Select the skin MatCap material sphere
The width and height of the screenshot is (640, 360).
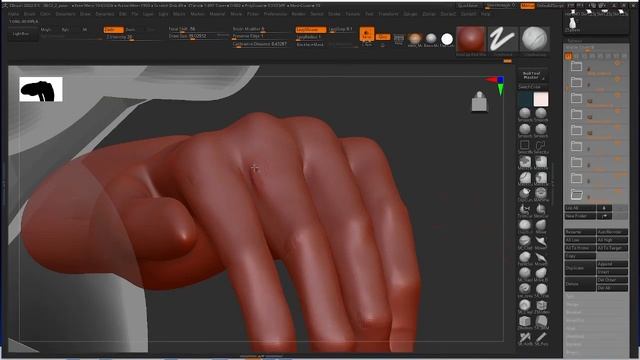click(415, 39)
